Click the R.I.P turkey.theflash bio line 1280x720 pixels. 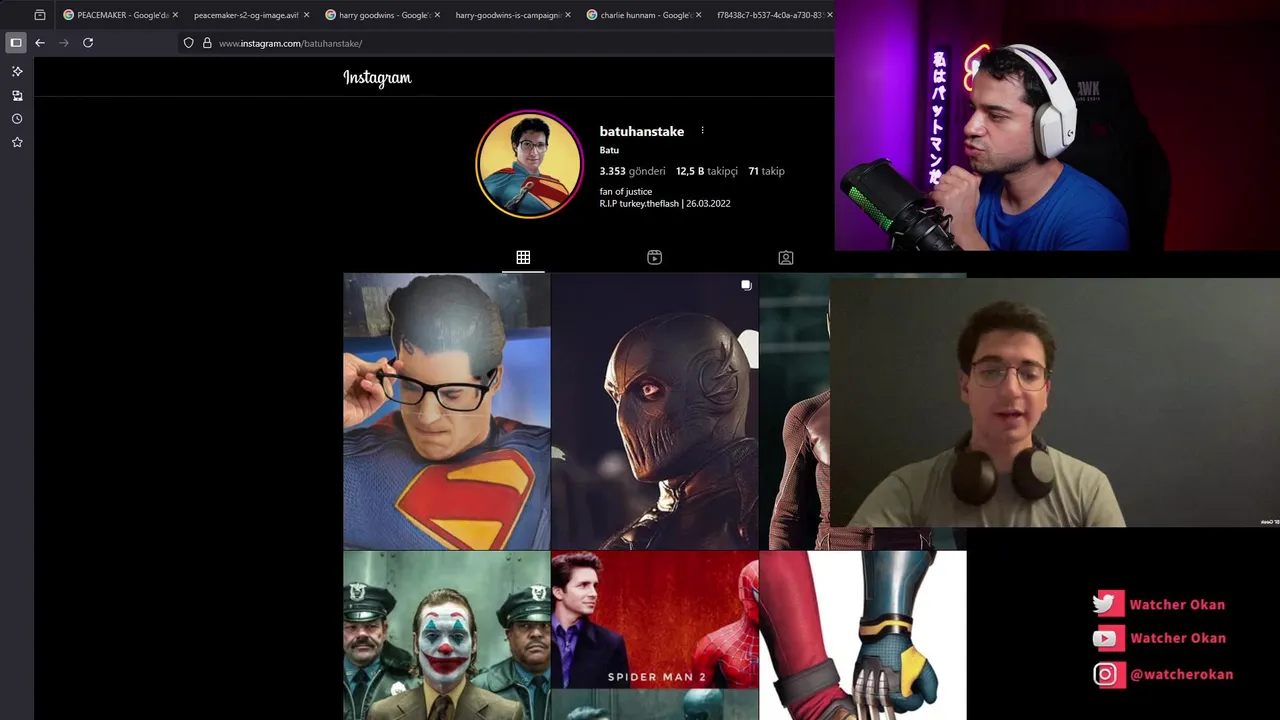pos(665,203)
